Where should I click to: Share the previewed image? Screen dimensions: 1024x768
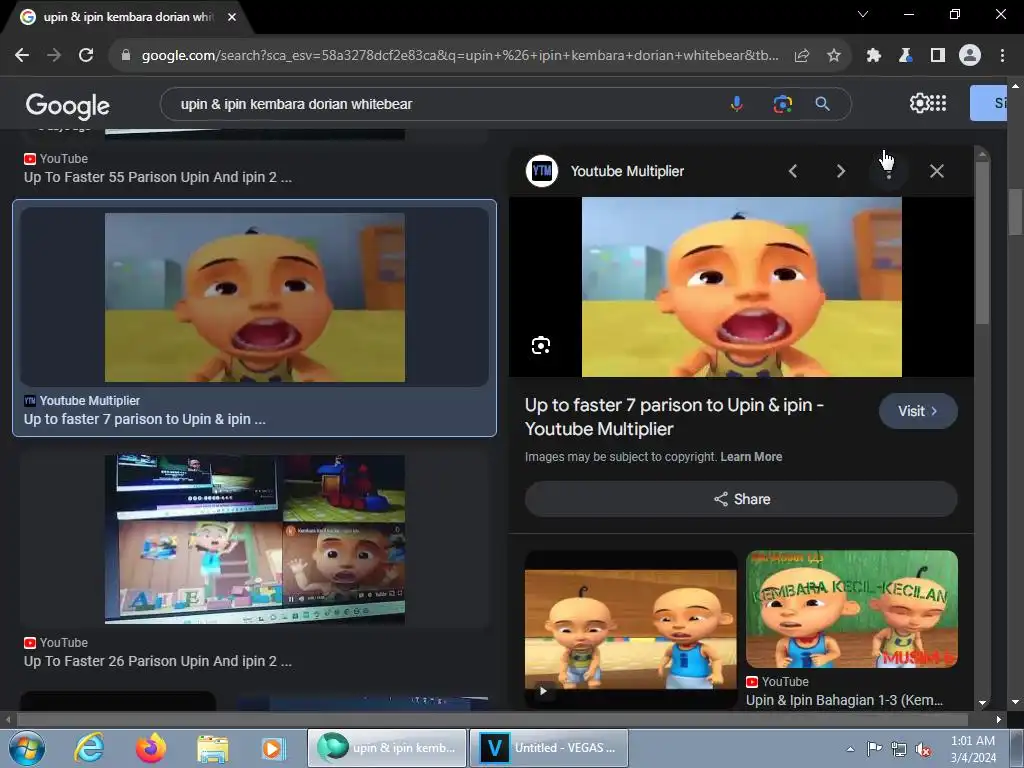(x=741, y=499)
